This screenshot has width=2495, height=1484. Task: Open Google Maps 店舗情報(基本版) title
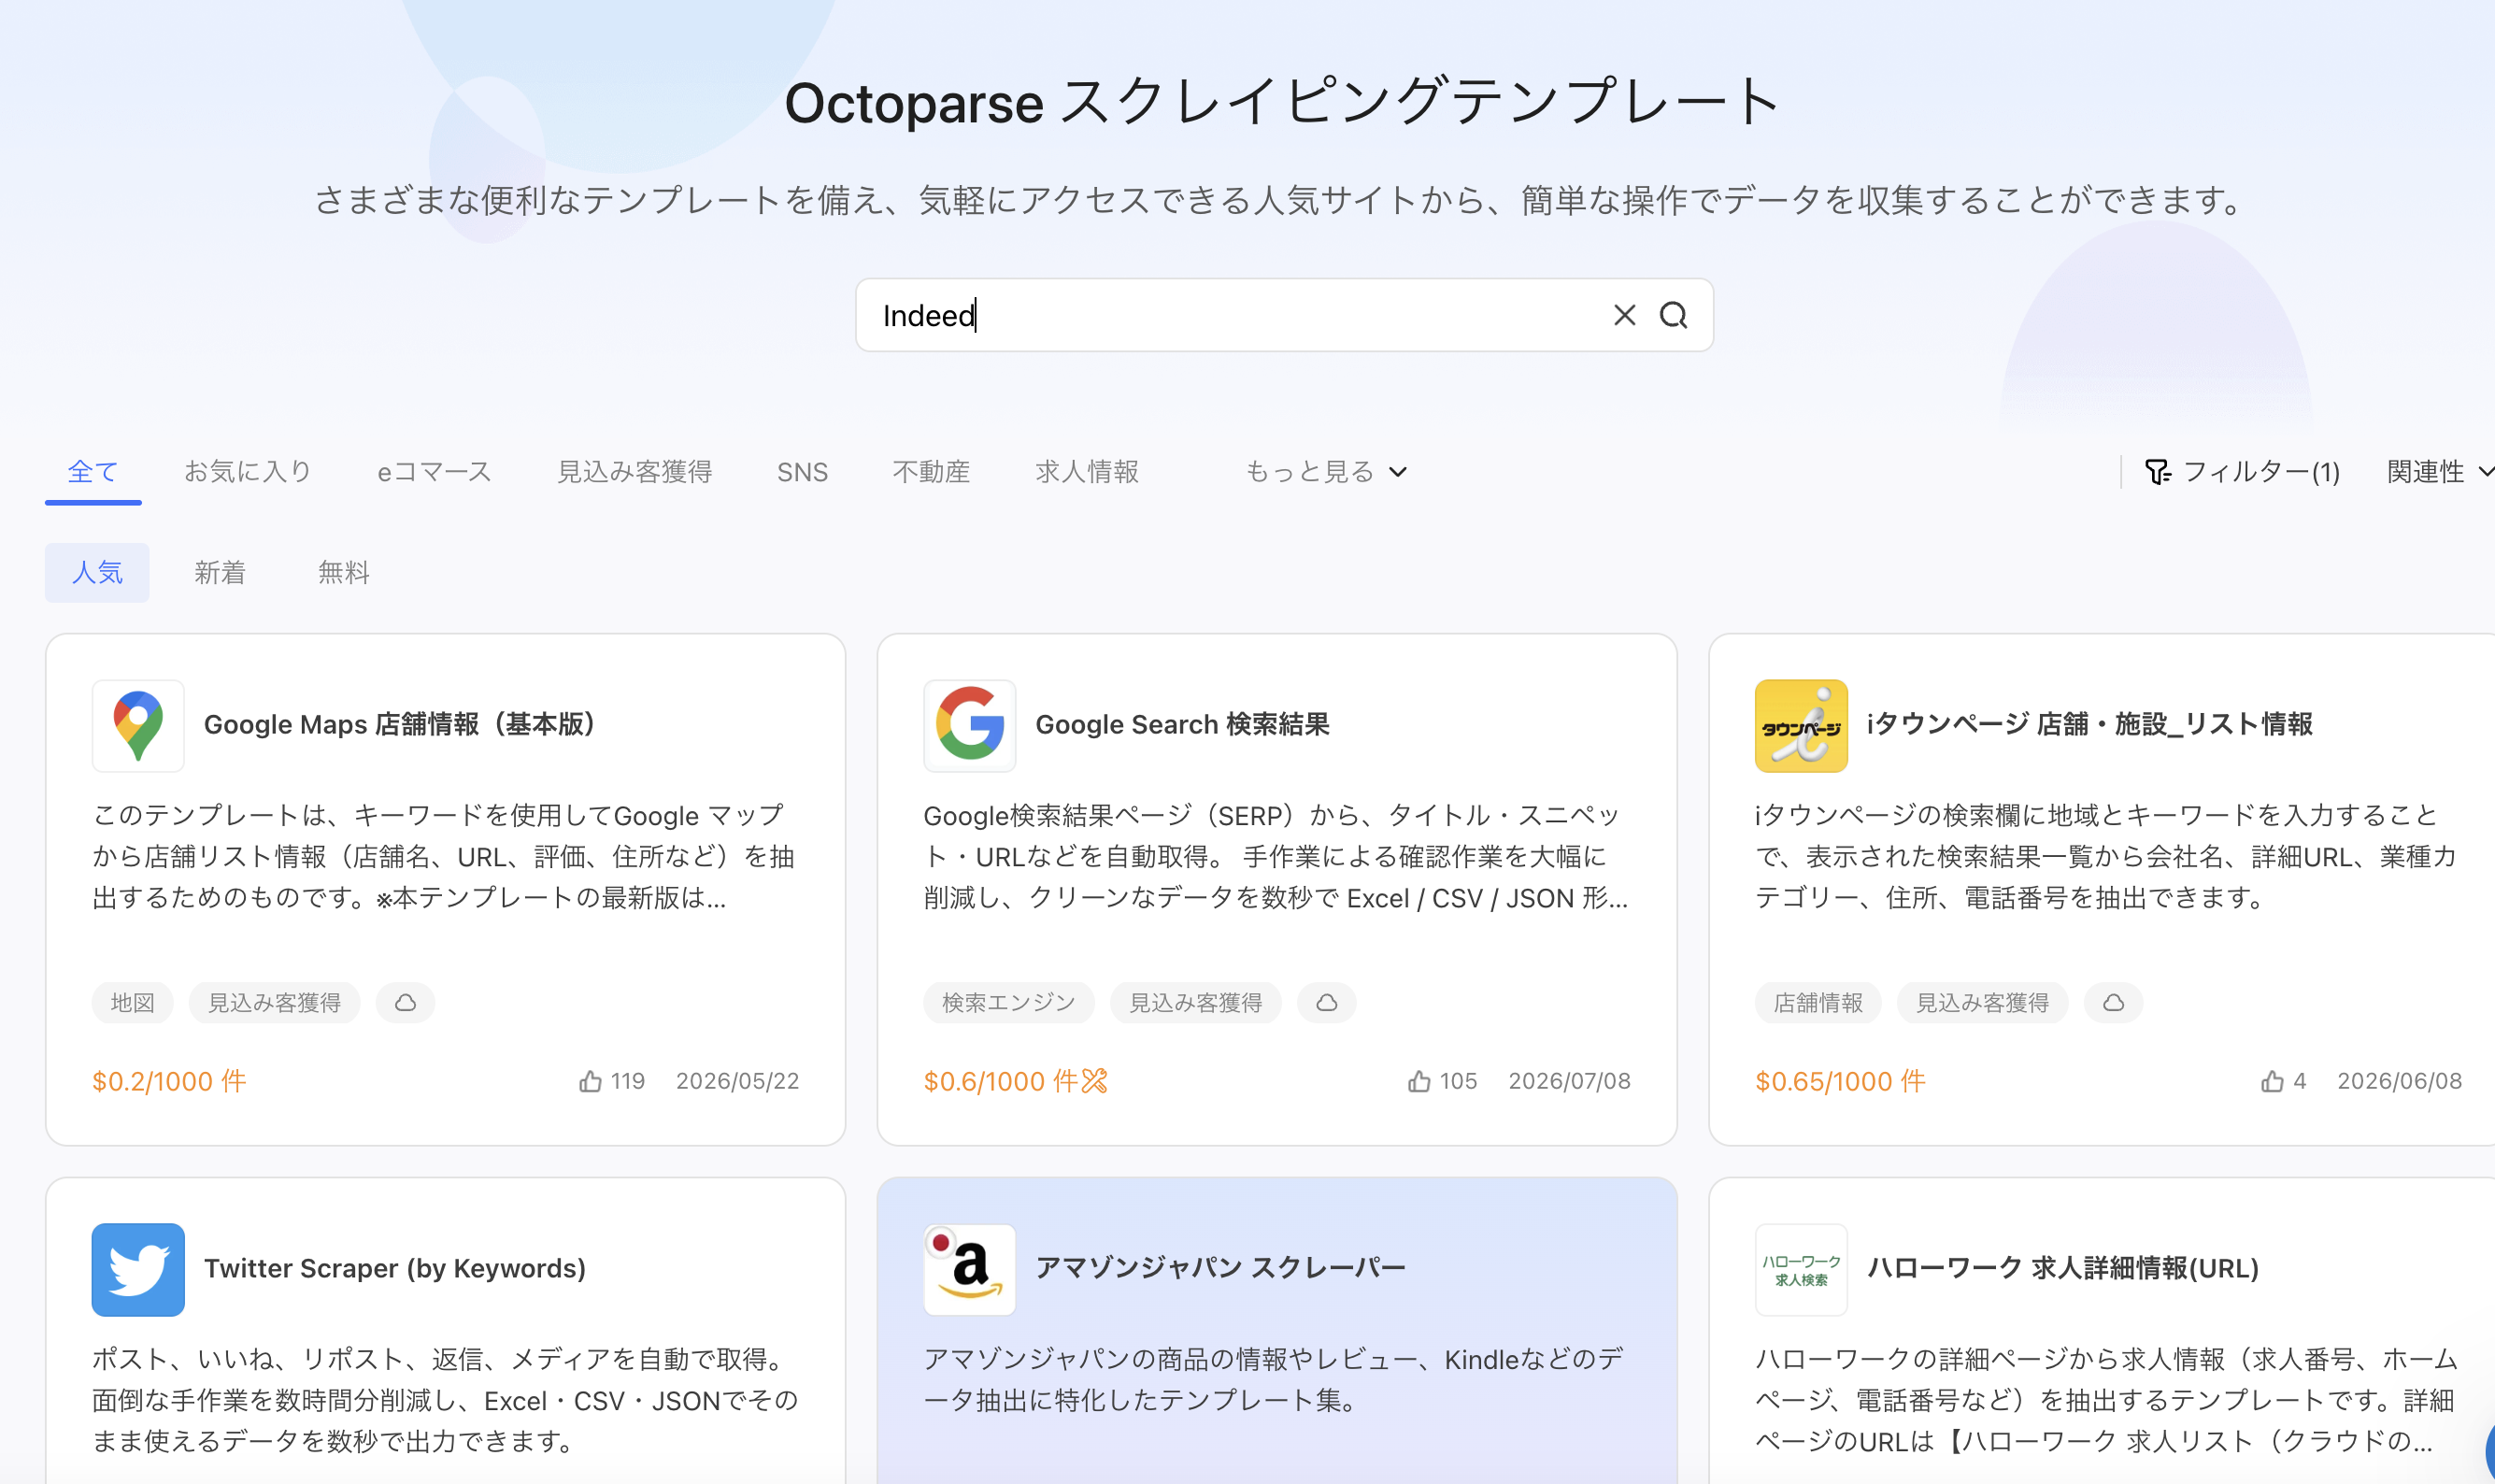pyautogui.click(x=400, y=724)
